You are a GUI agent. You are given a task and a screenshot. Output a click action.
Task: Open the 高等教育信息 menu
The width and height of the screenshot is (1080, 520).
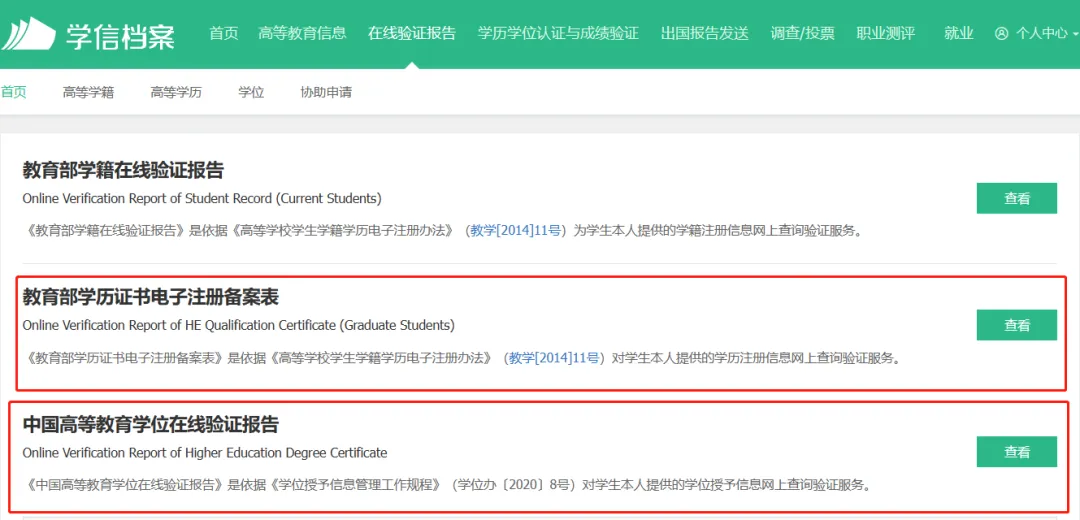point(302,33)
